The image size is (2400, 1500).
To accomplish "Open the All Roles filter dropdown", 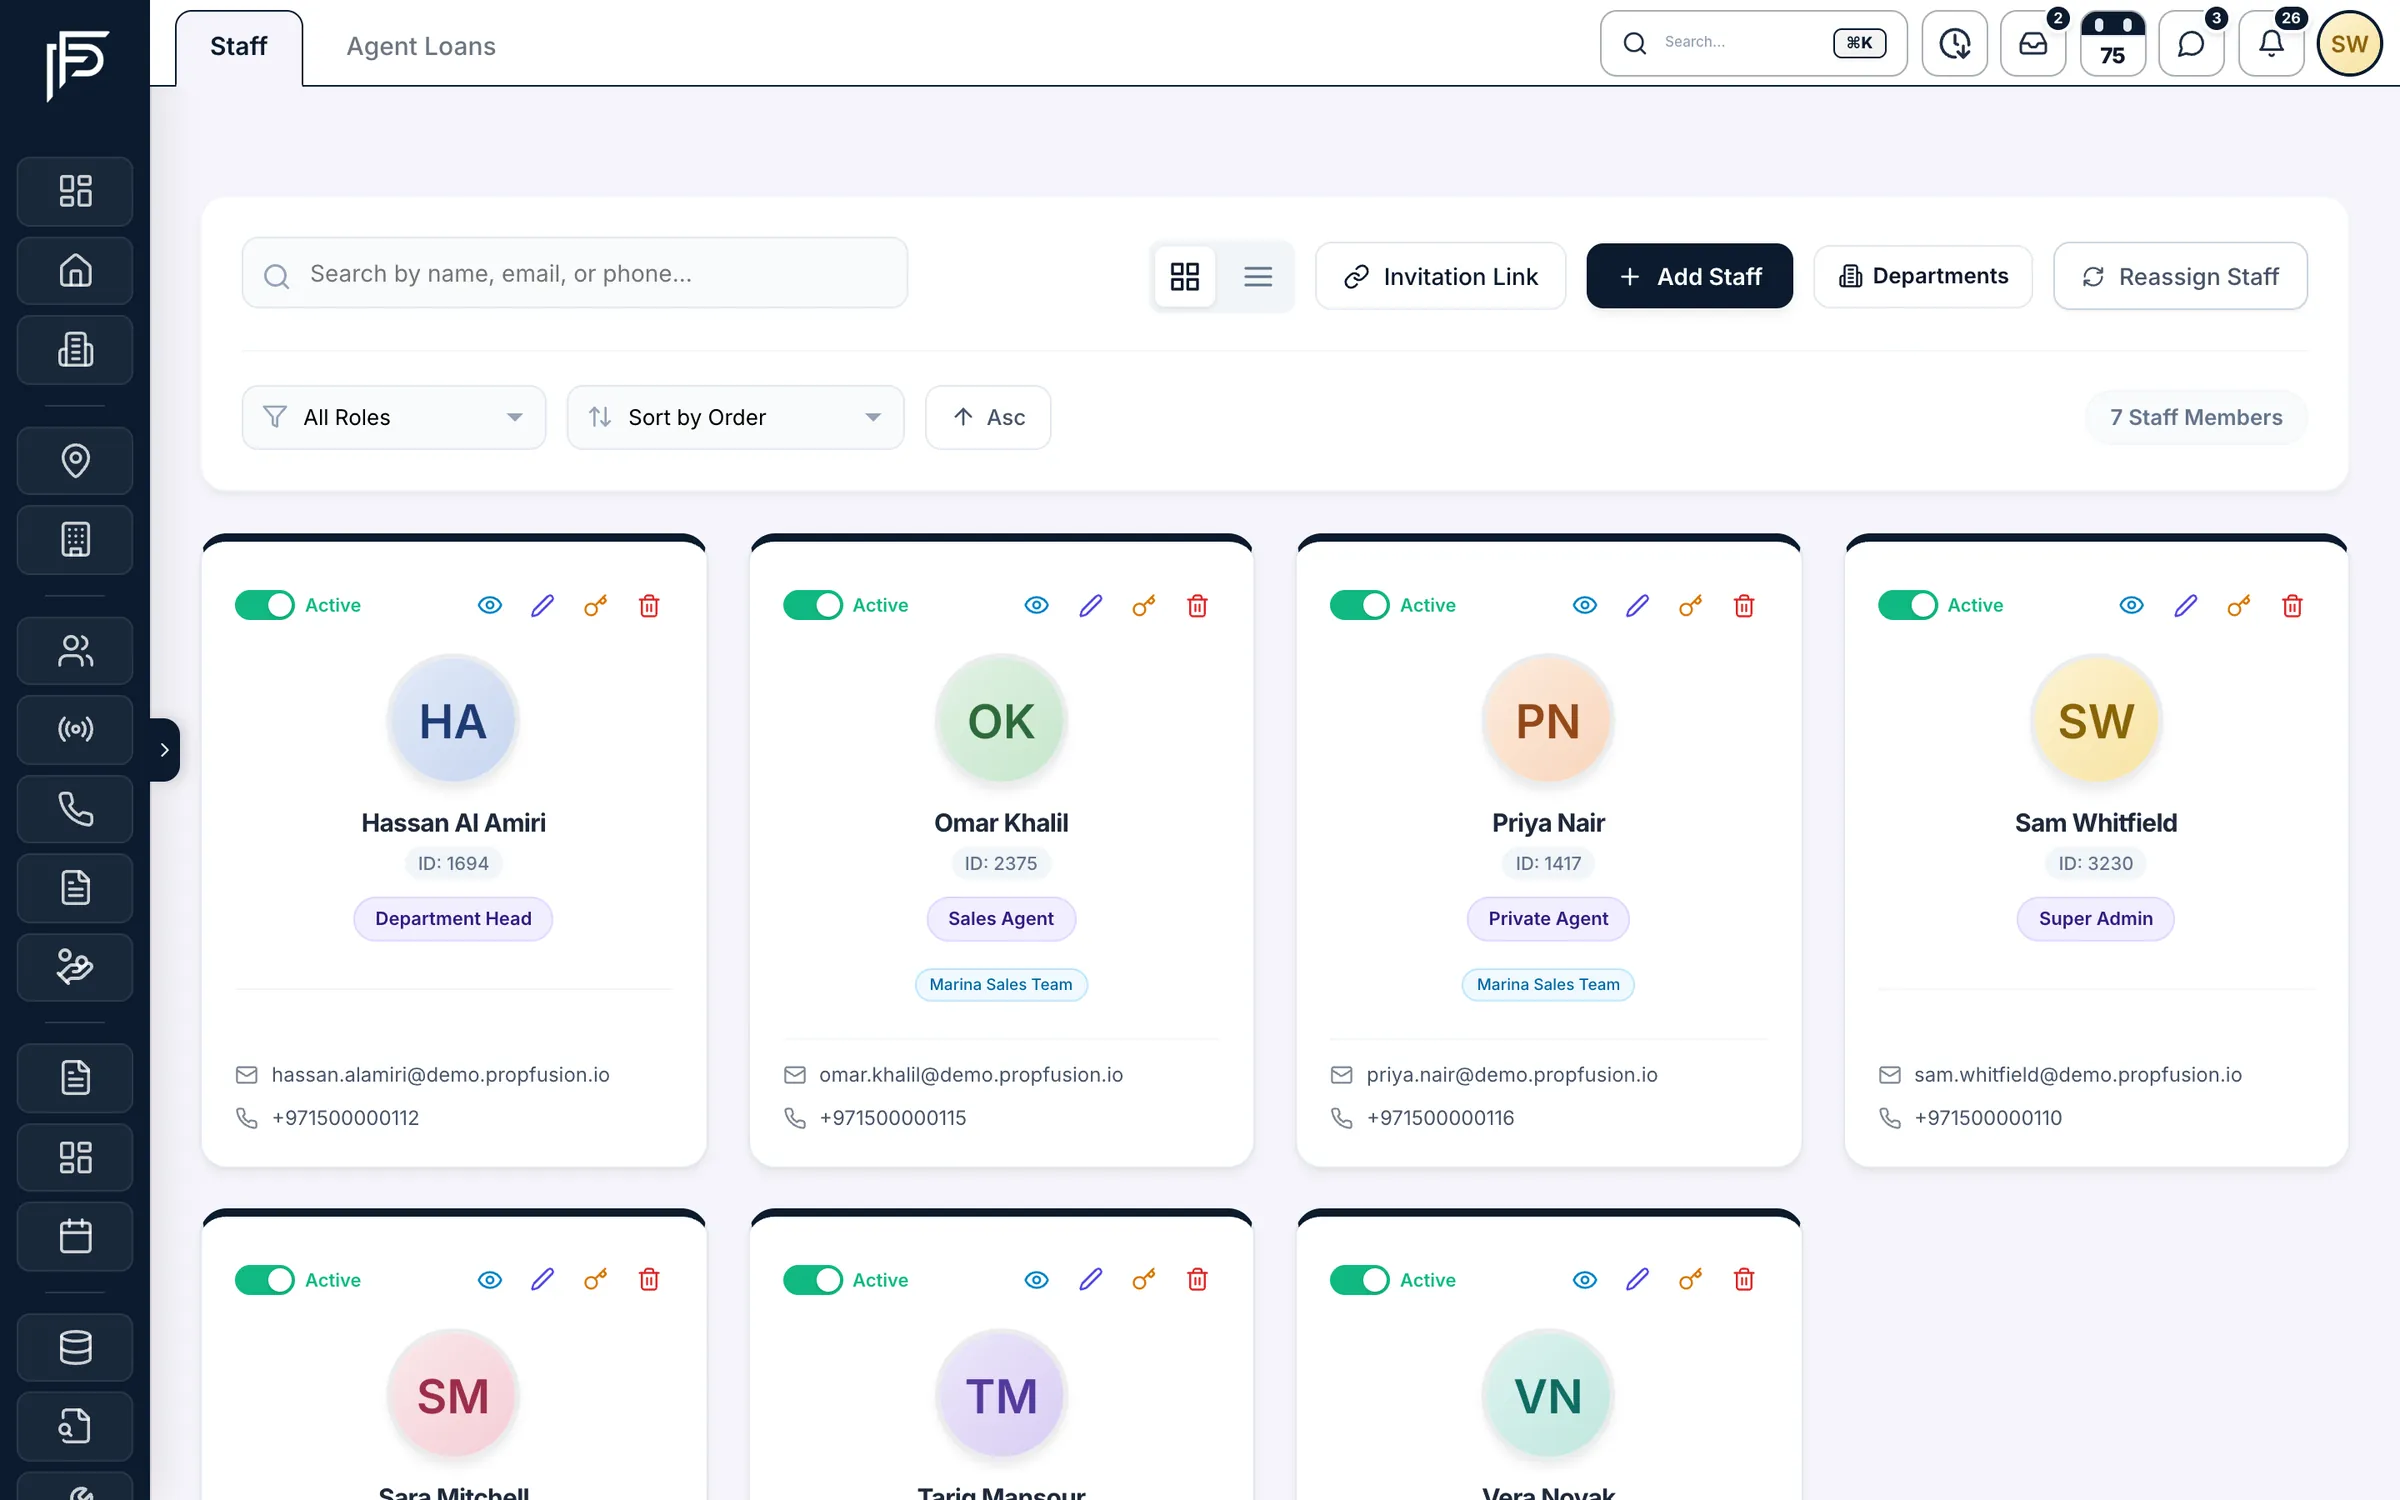I will click(x=394, y=417).
